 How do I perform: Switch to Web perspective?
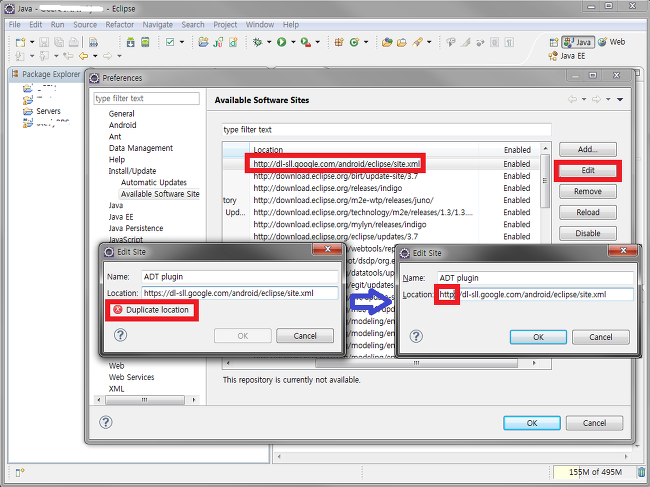click(612, 42)
